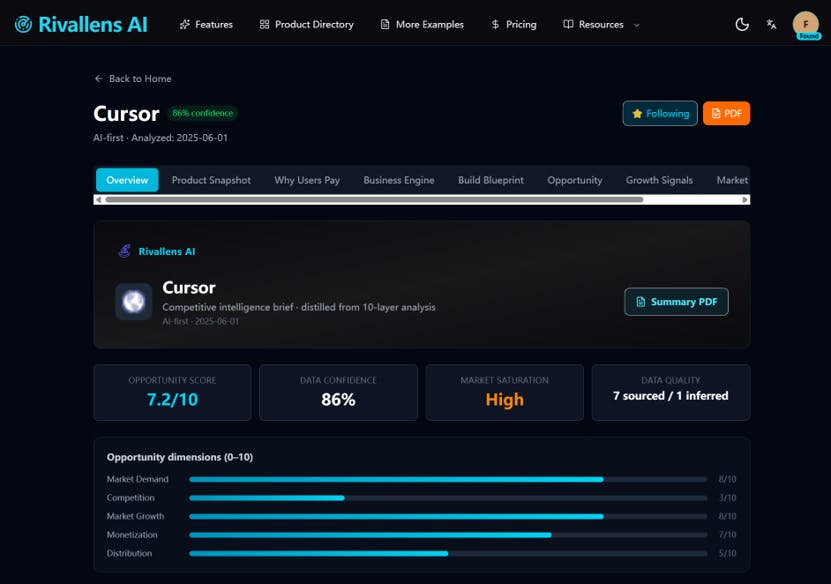
Task: Click the Features sparkle icon
Action: [x=184, y=24]
